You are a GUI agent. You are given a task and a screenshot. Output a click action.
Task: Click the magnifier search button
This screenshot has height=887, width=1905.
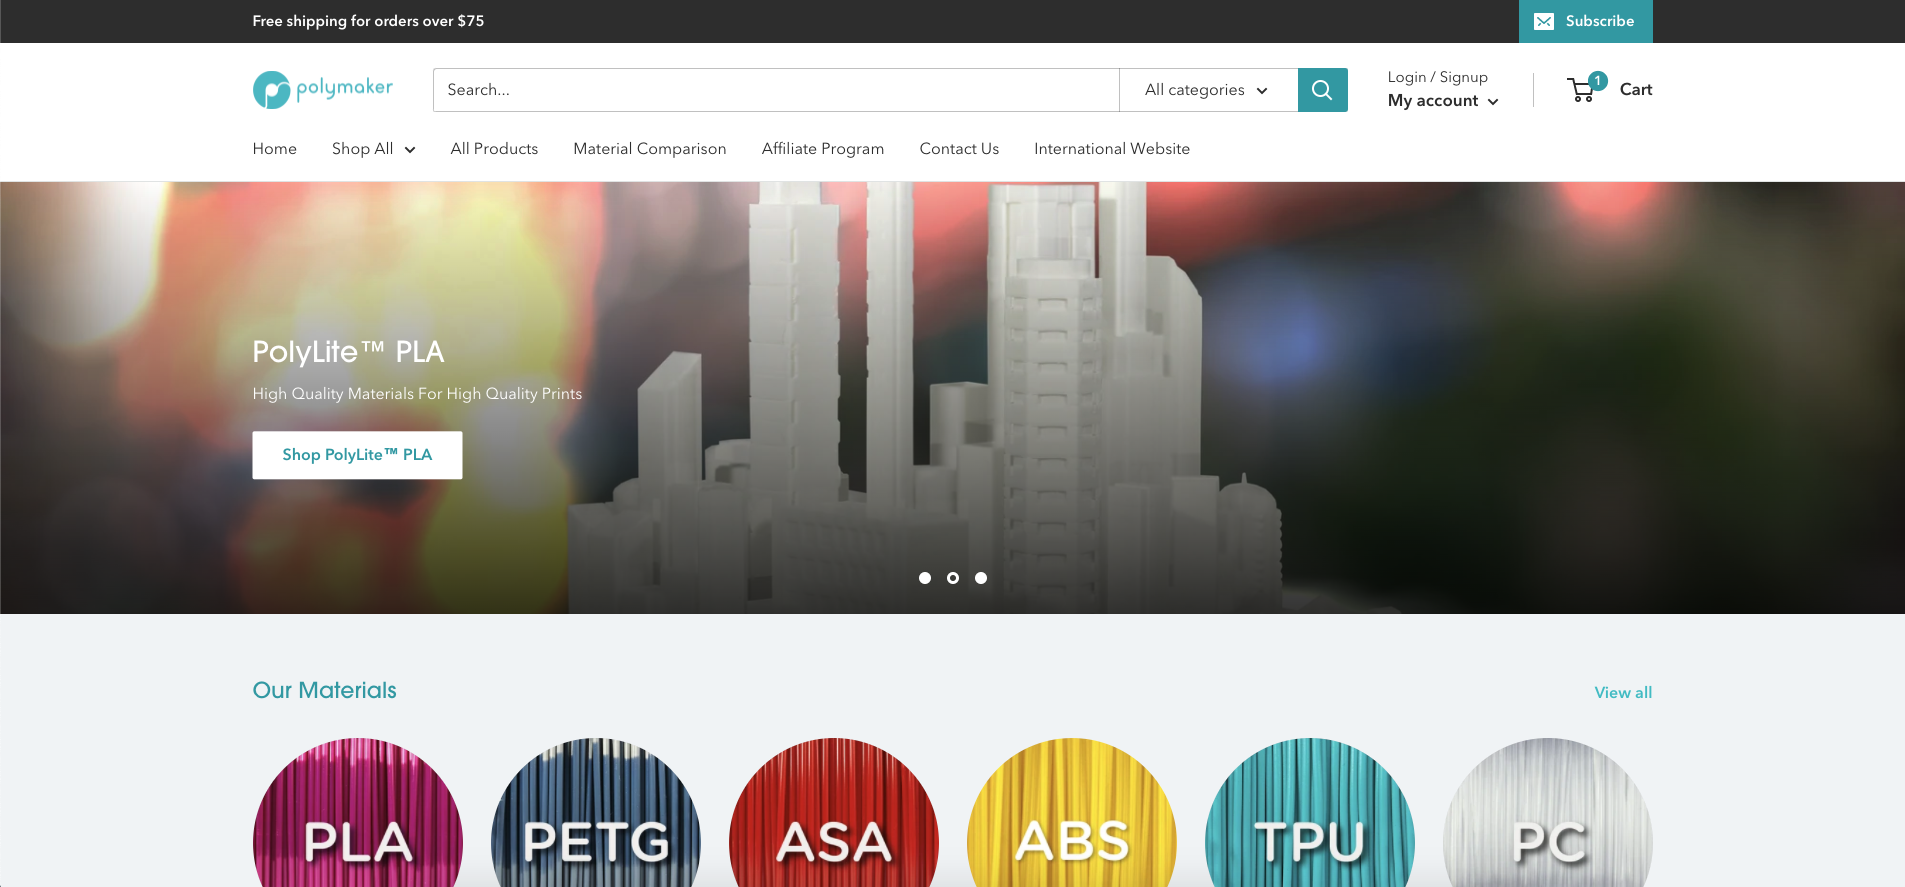1322,90
